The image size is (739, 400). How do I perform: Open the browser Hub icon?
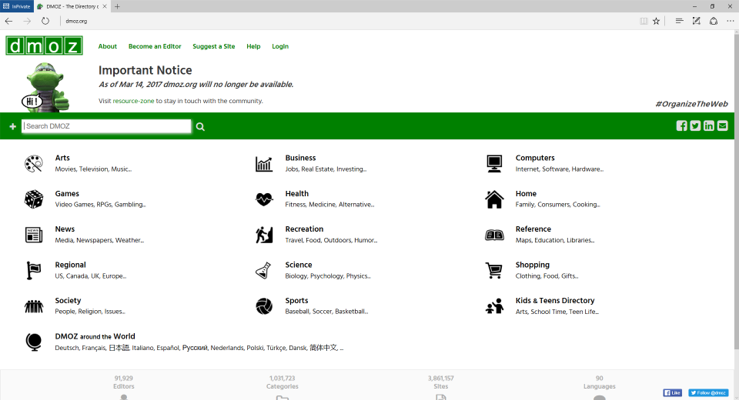click(679, 21)
